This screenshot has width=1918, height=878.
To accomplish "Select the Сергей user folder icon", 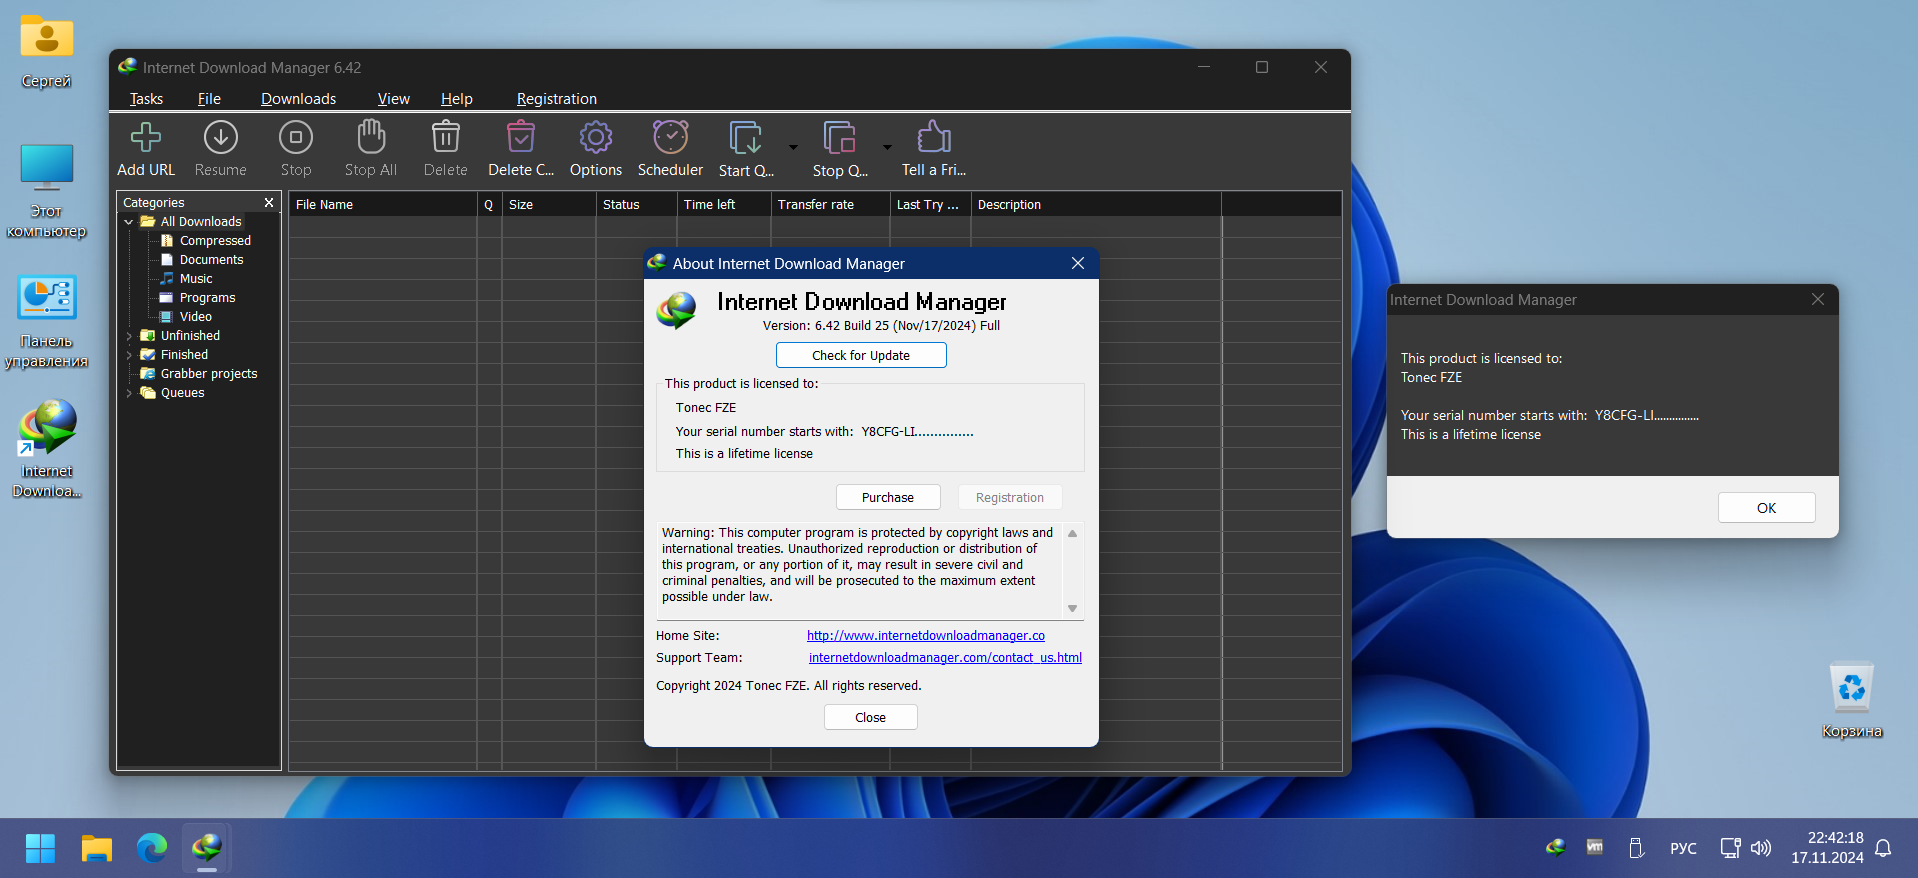I will 47,50.
